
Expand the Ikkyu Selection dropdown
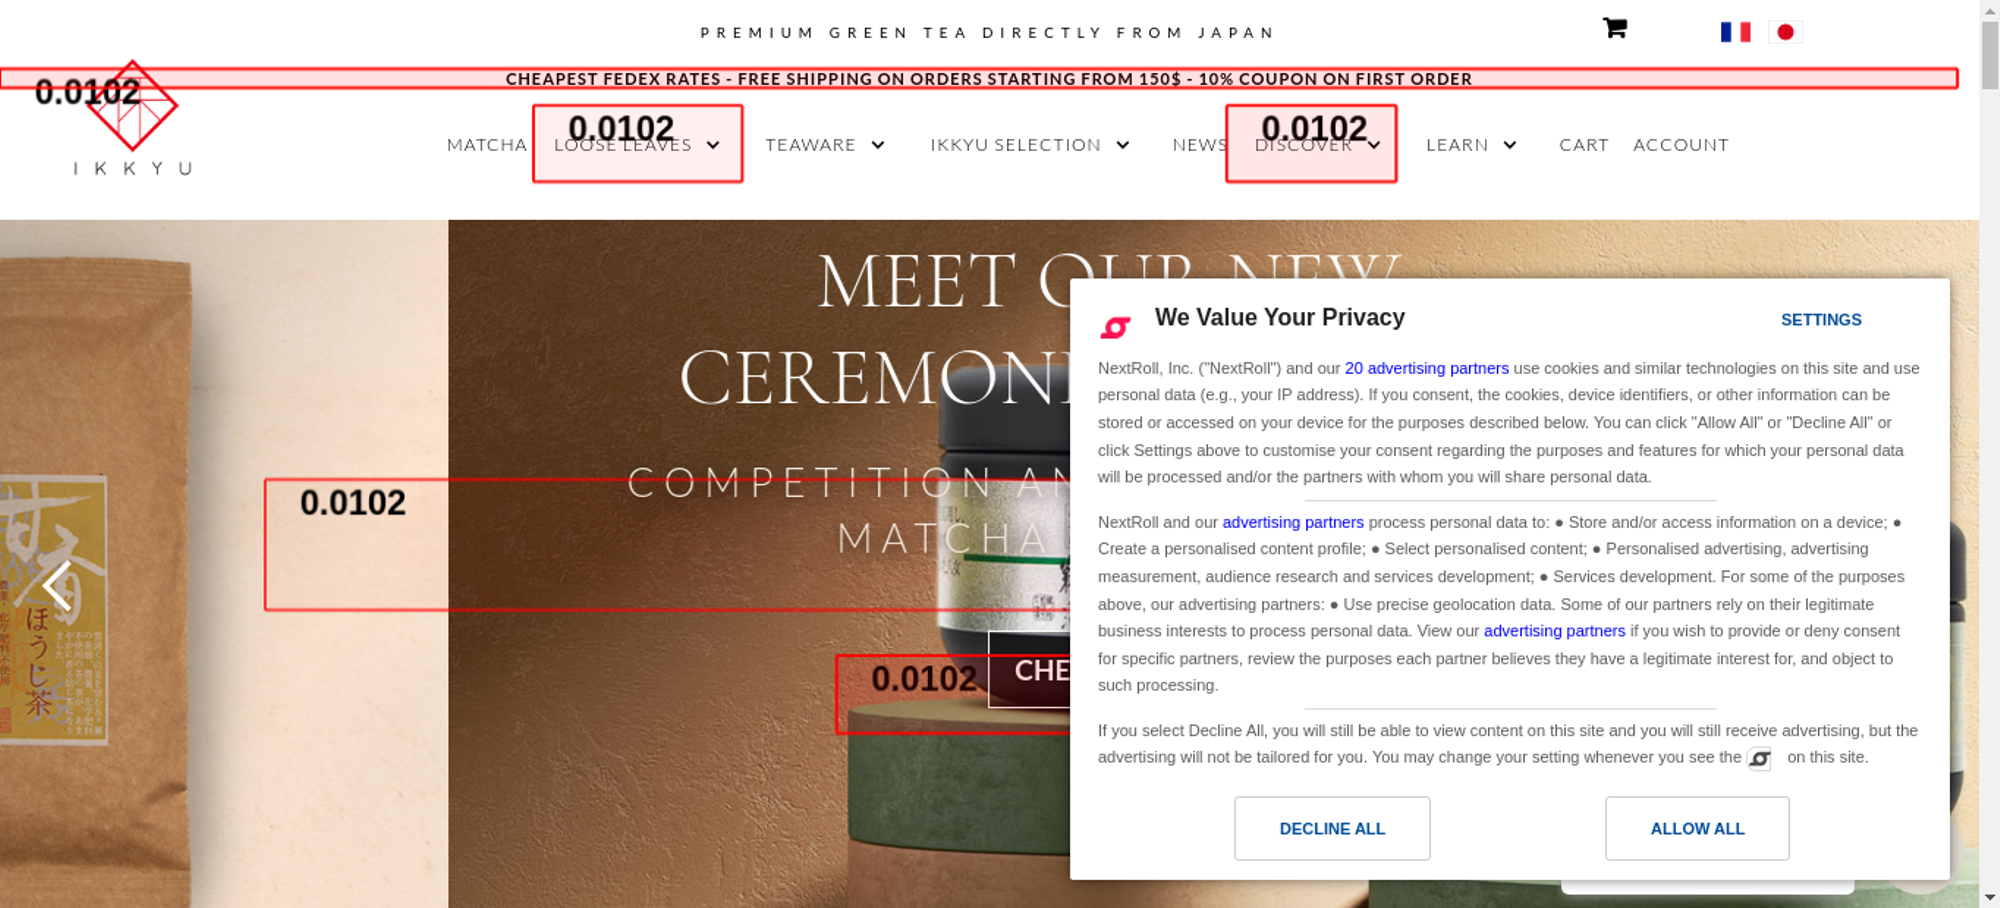1123,145
